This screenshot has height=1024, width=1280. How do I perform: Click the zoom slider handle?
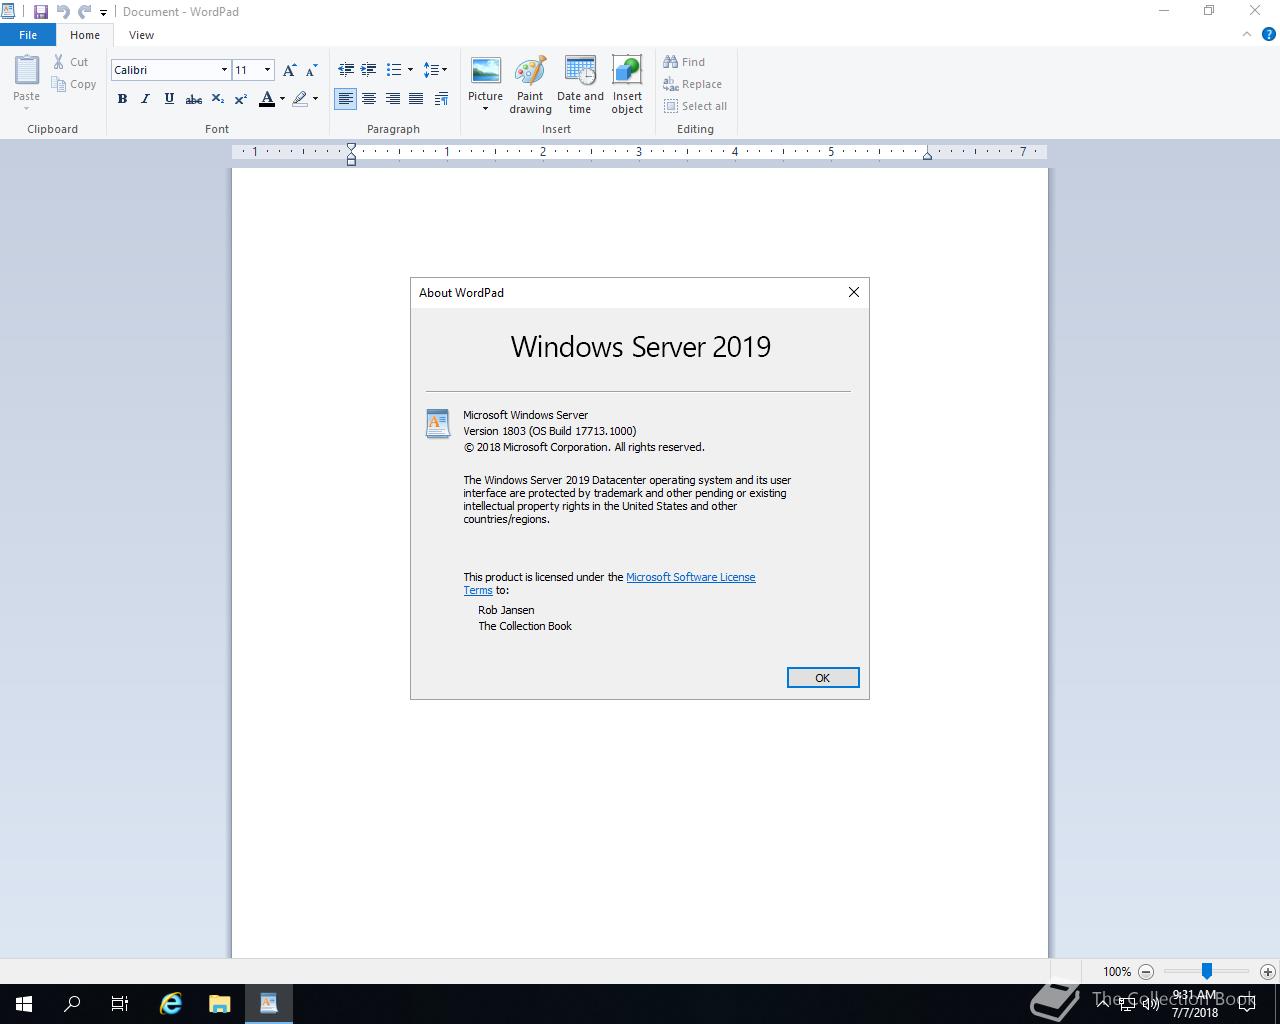1207,971
